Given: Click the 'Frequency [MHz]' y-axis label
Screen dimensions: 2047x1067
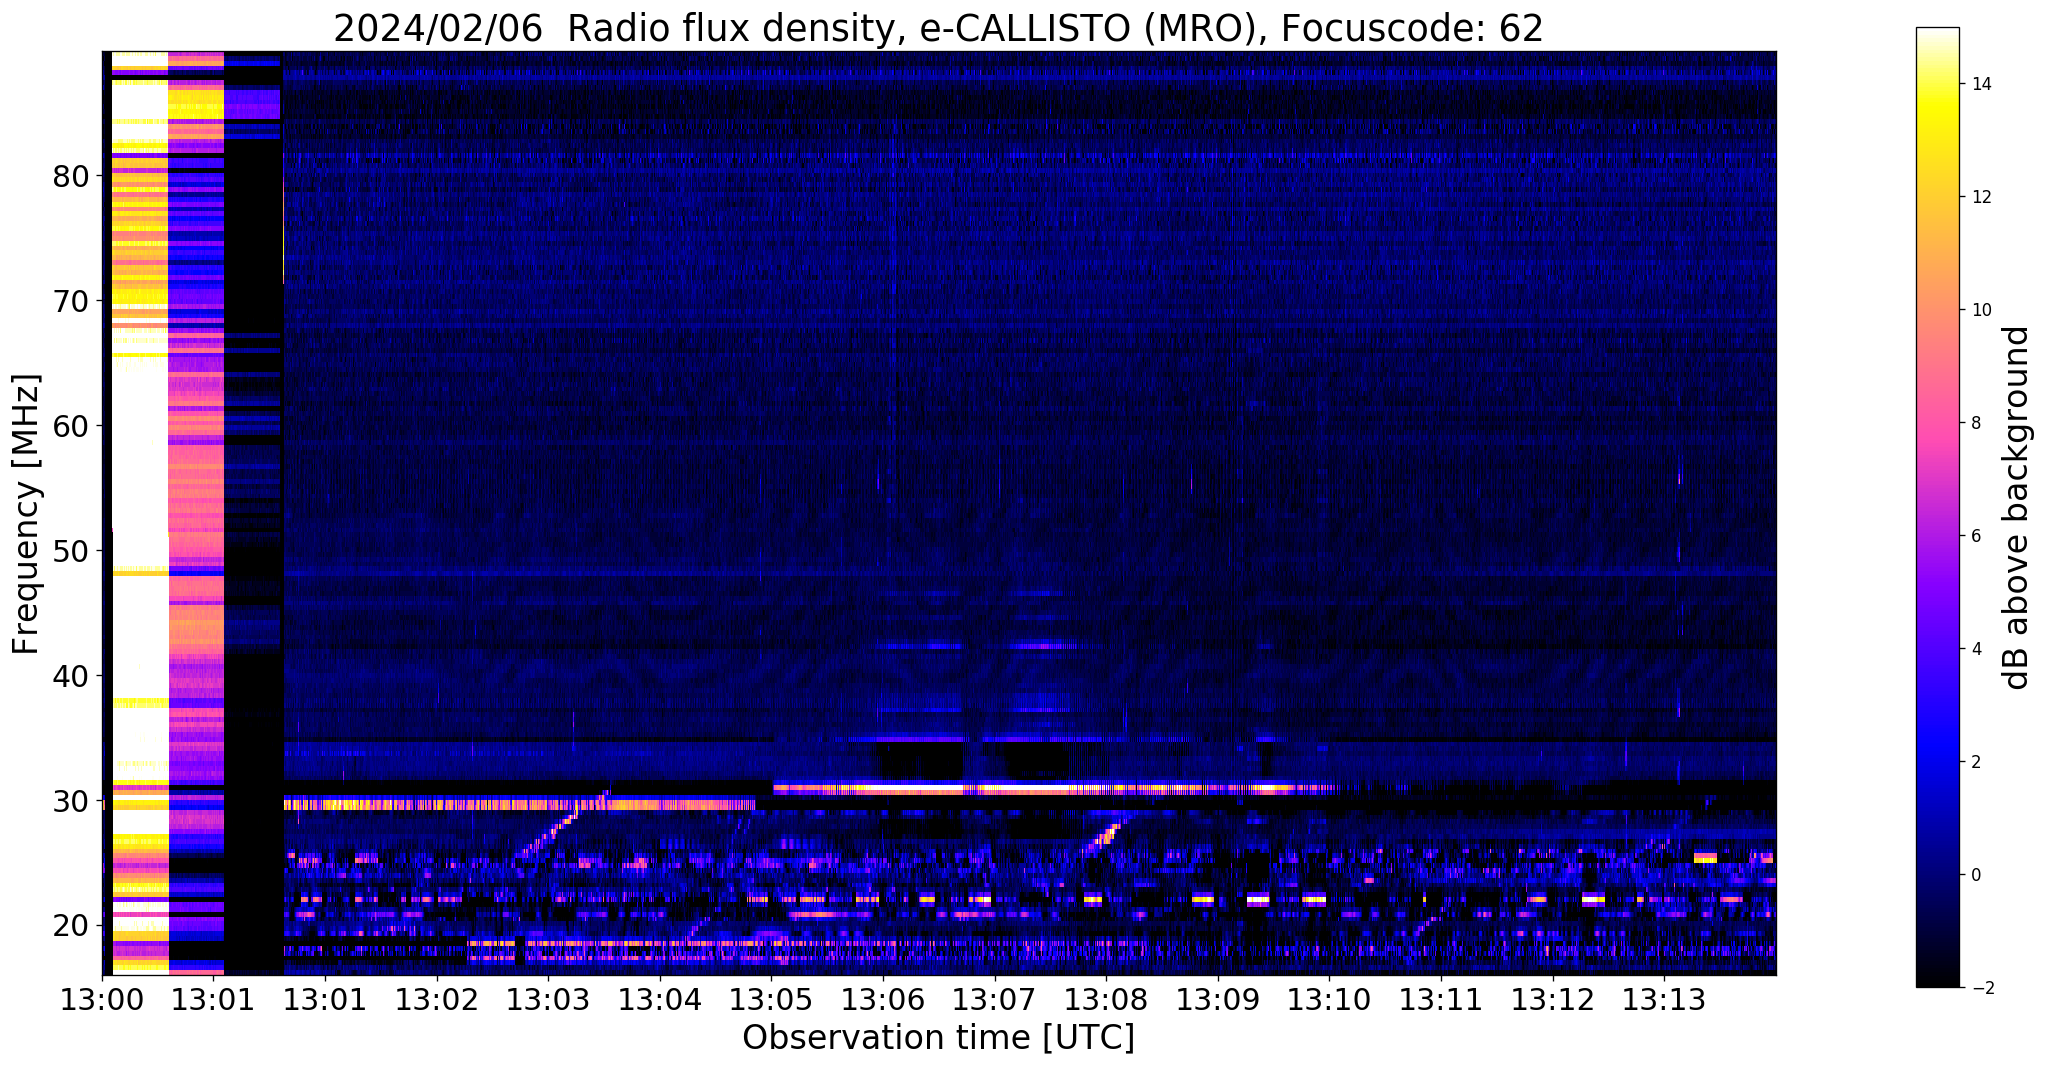Looking at the screenshot, I should [26, 514].
